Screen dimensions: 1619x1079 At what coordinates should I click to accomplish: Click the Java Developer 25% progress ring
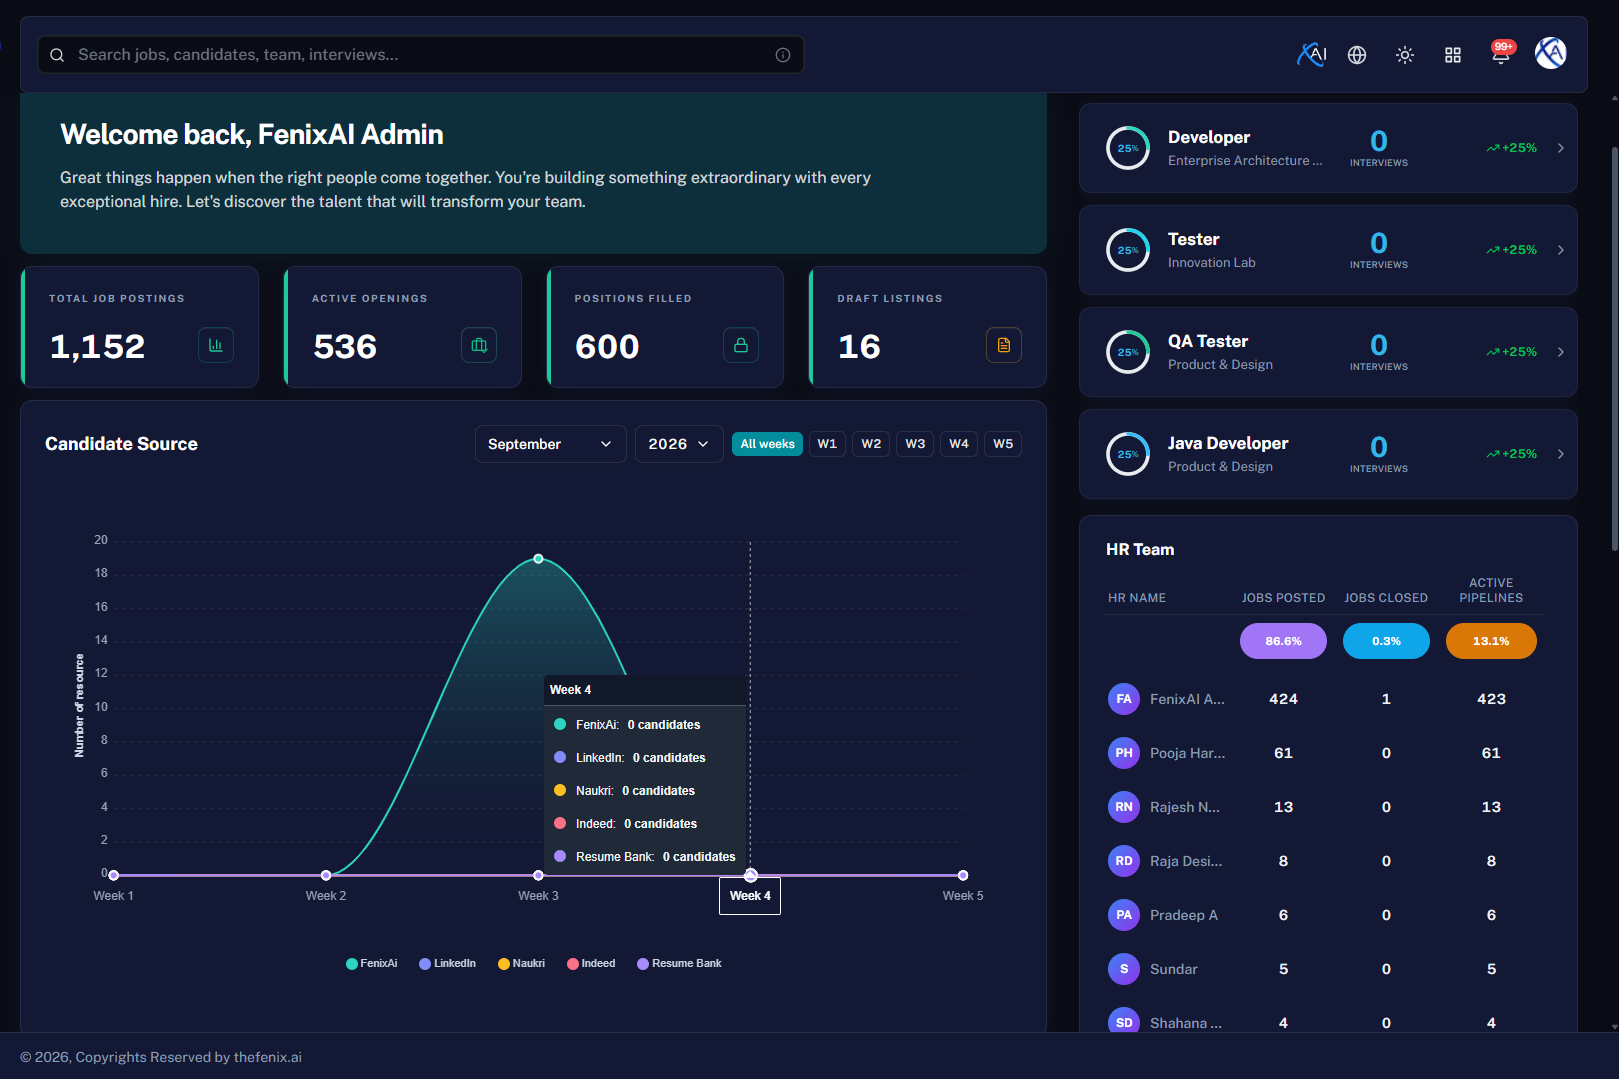1128,454
